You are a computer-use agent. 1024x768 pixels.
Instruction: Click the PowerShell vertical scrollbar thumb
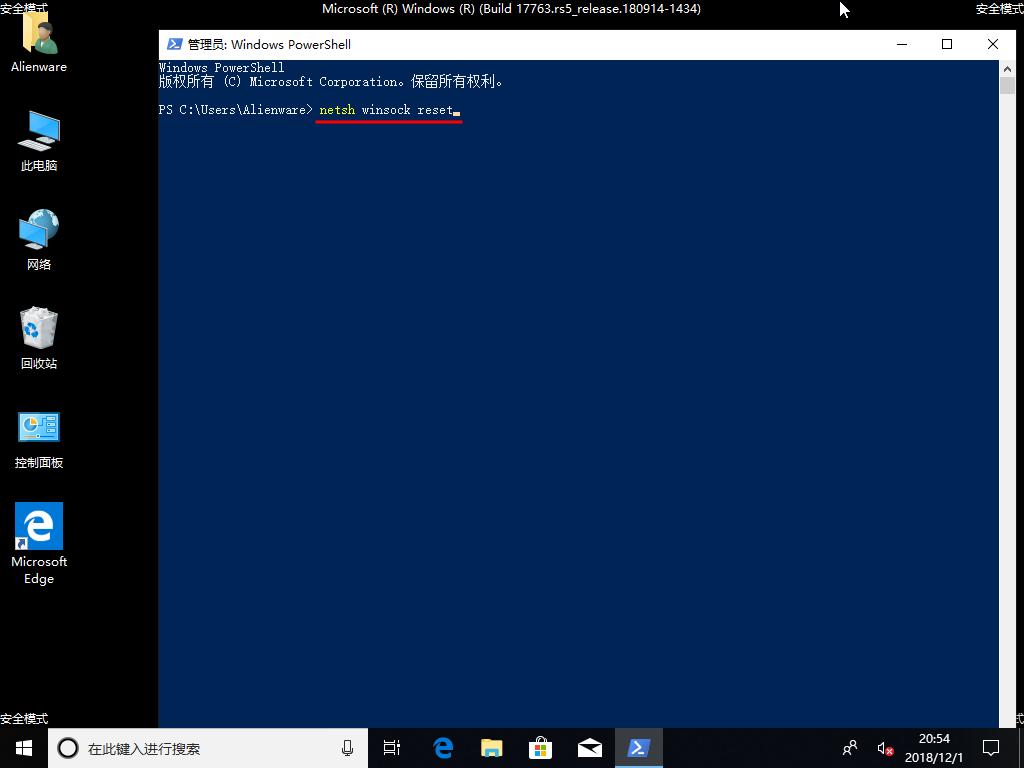(1007, 86)
